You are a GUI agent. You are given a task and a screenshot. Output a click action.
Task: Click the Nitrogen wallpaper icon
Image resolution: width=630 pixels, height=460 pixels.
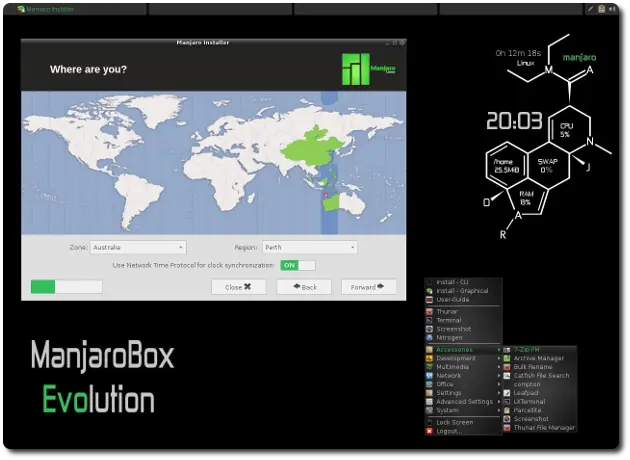430,338
